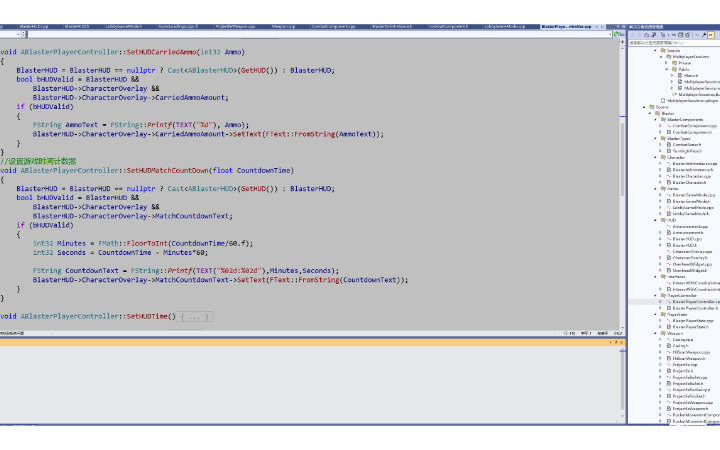The width and height of the screenshot is (720, 450).
Task: Collapse the Public folder arrow
Action: pos(667,69)
